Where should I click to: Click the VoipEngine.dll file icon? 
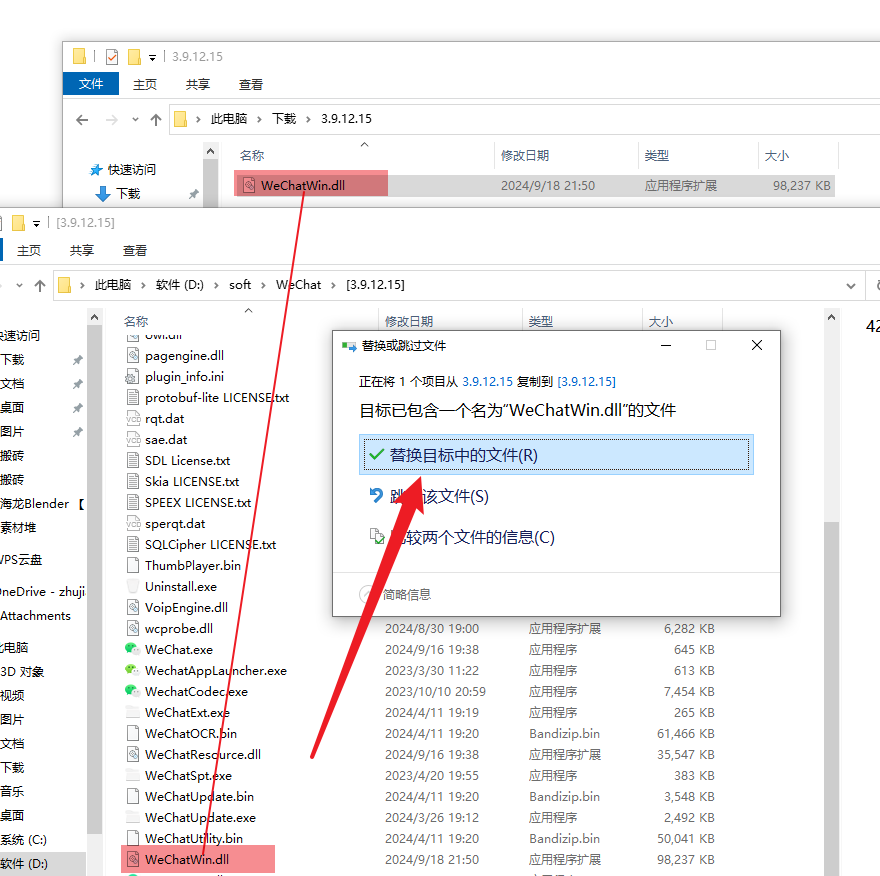[x=132, y=607]
